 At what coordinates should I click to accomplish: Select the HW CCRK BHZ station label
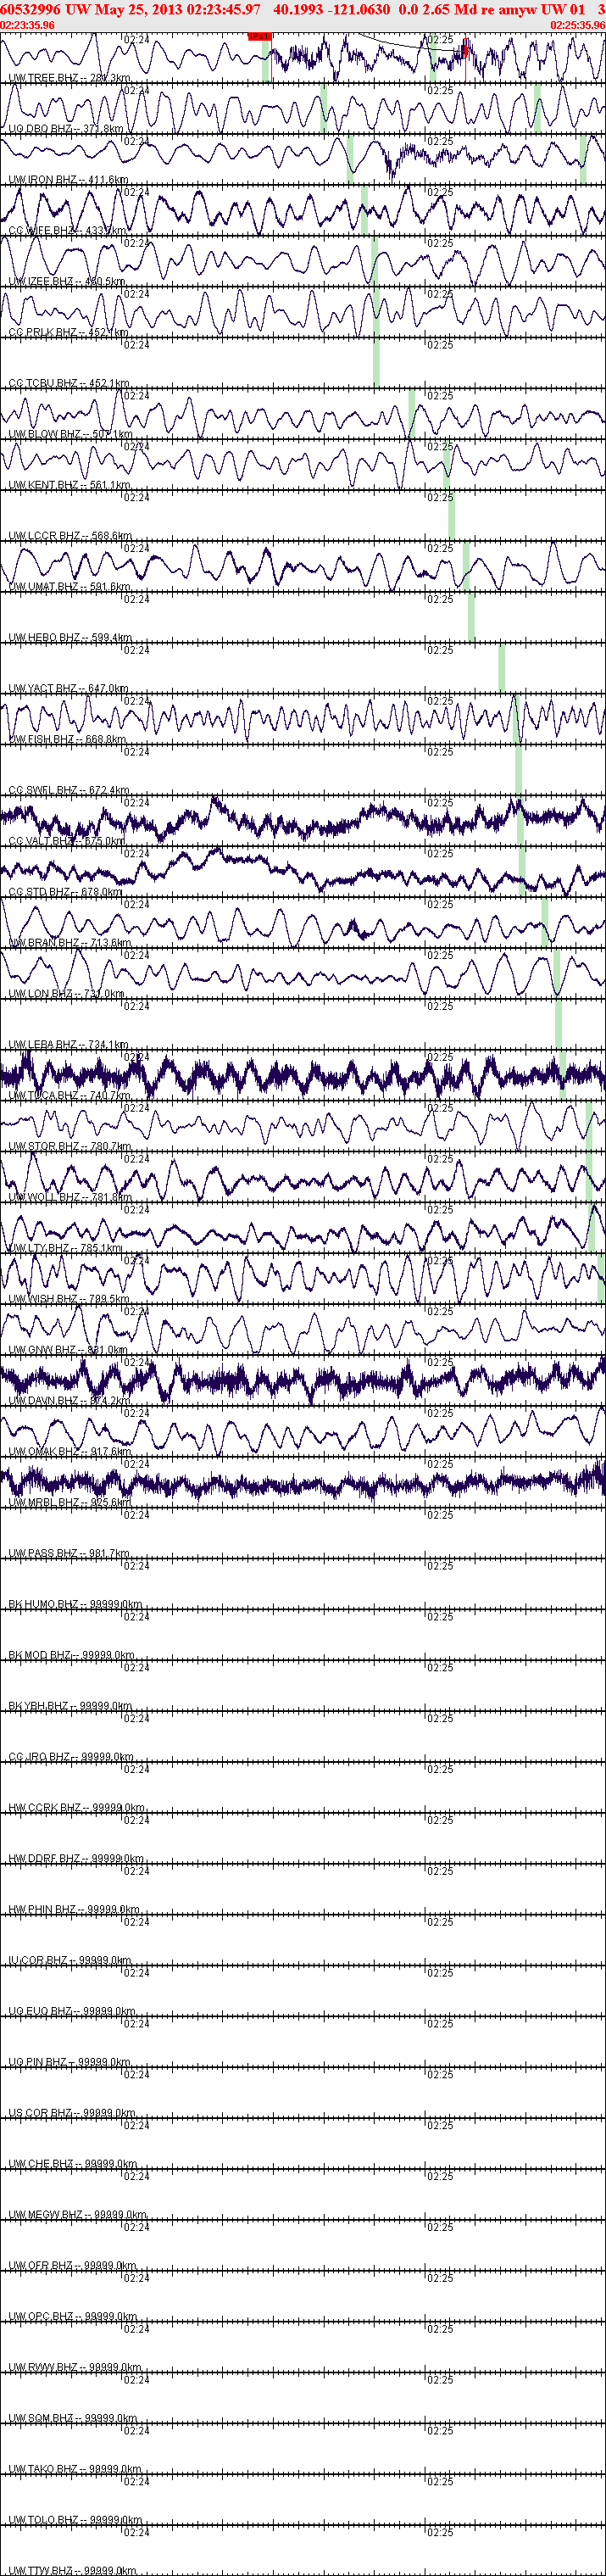point(77,1808)
